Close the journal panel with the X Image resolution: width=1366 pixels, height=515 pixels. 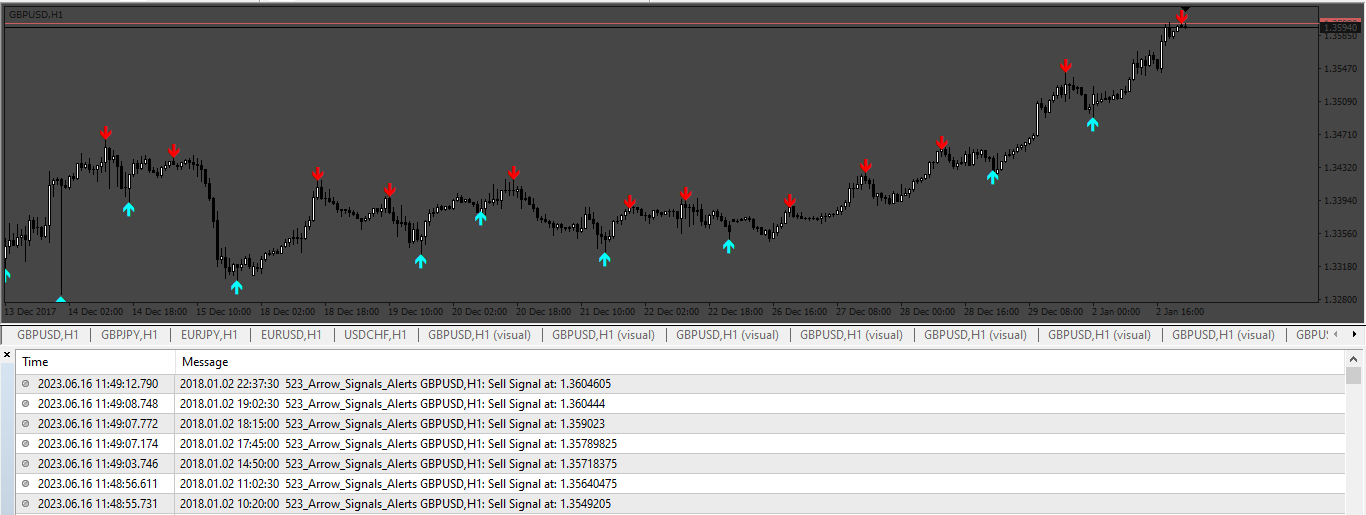click(x=5, y=354)
